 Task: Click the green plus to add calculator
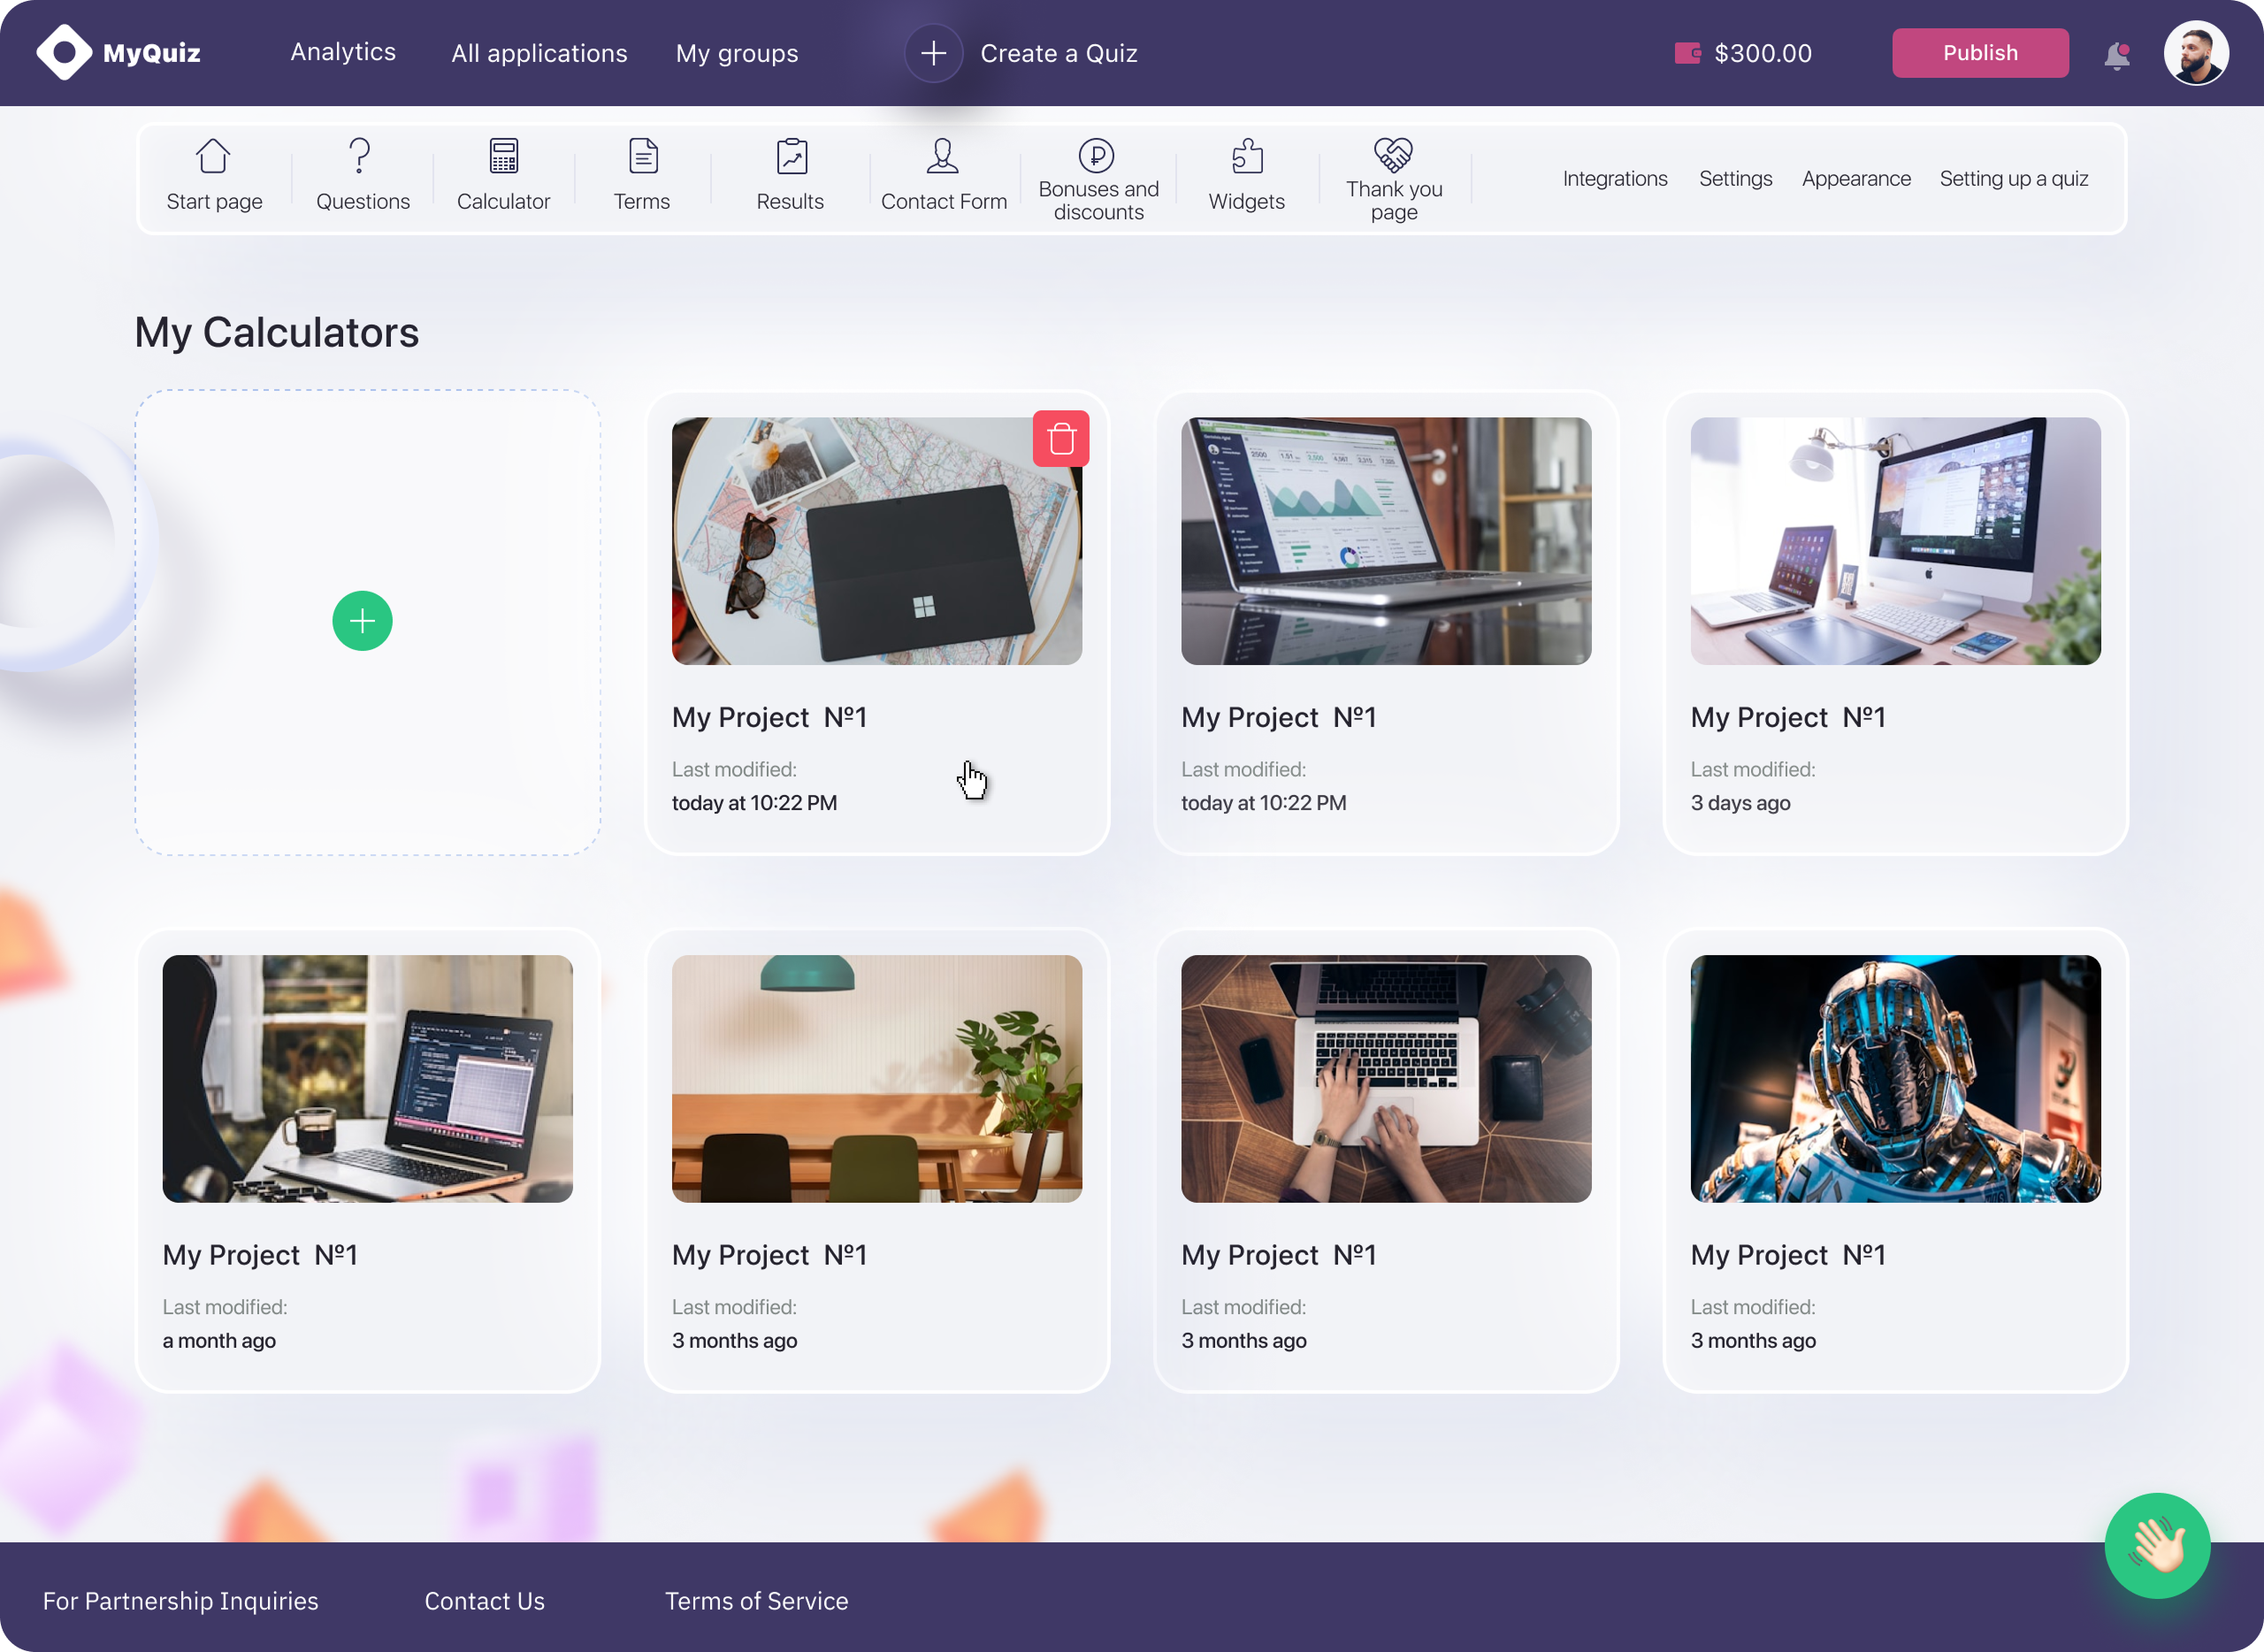coord(362,621)
